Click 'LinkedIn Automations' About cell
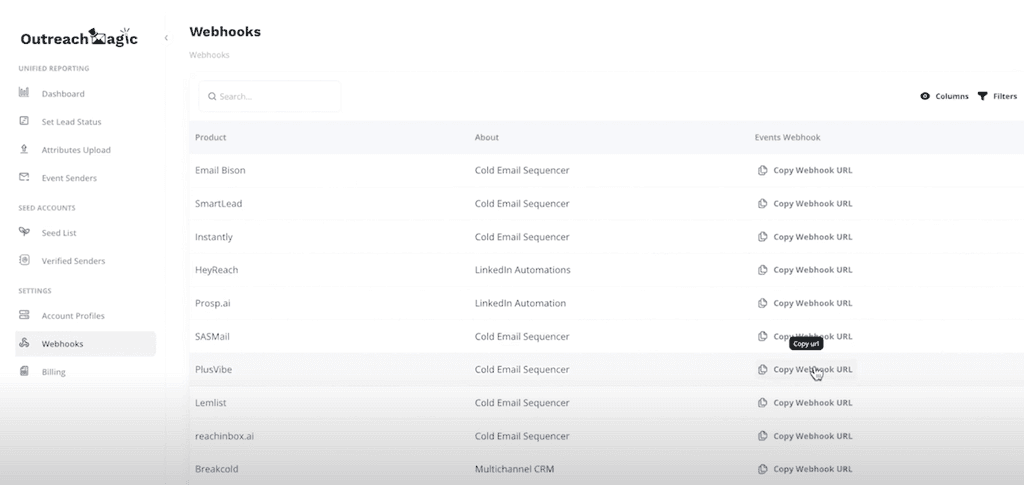 tap(522, 270)
